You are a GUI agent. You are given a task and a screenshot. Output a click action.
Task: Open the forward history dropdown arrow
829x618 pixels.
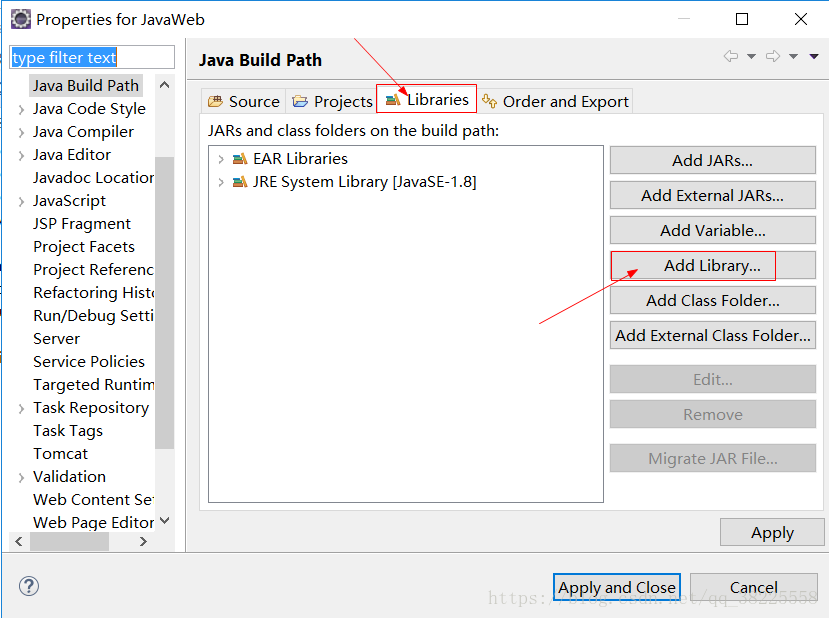[793, 57]
